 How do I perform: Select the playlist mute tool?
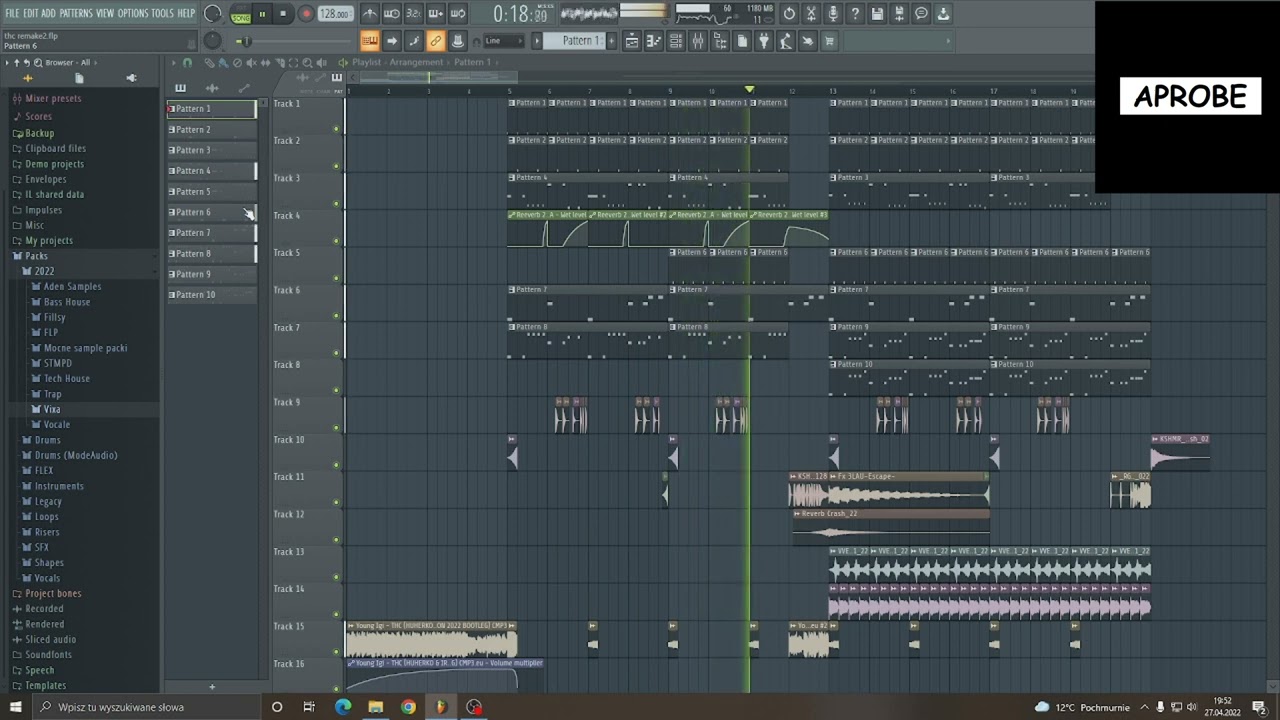251,62
